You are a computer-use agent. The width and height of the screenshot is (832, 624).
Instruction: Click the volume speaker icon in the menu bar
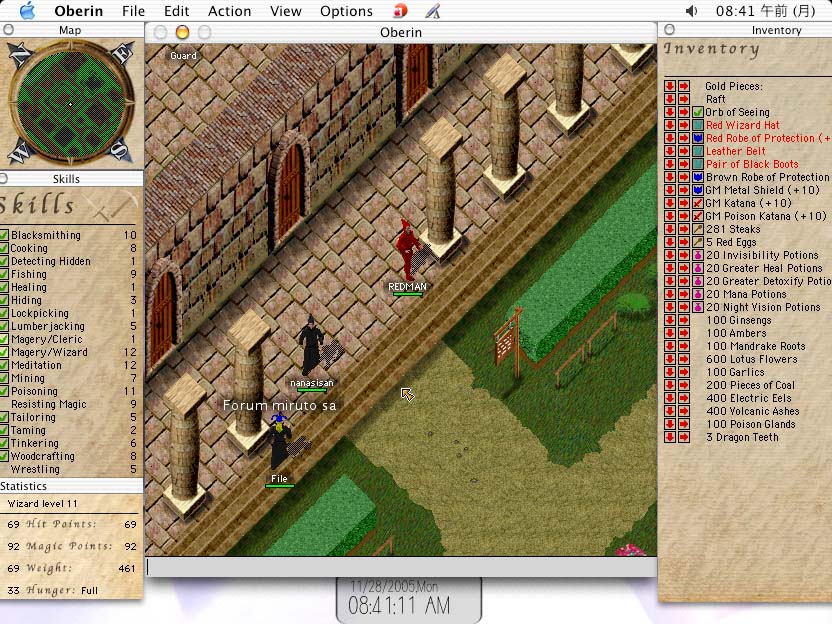691,11
